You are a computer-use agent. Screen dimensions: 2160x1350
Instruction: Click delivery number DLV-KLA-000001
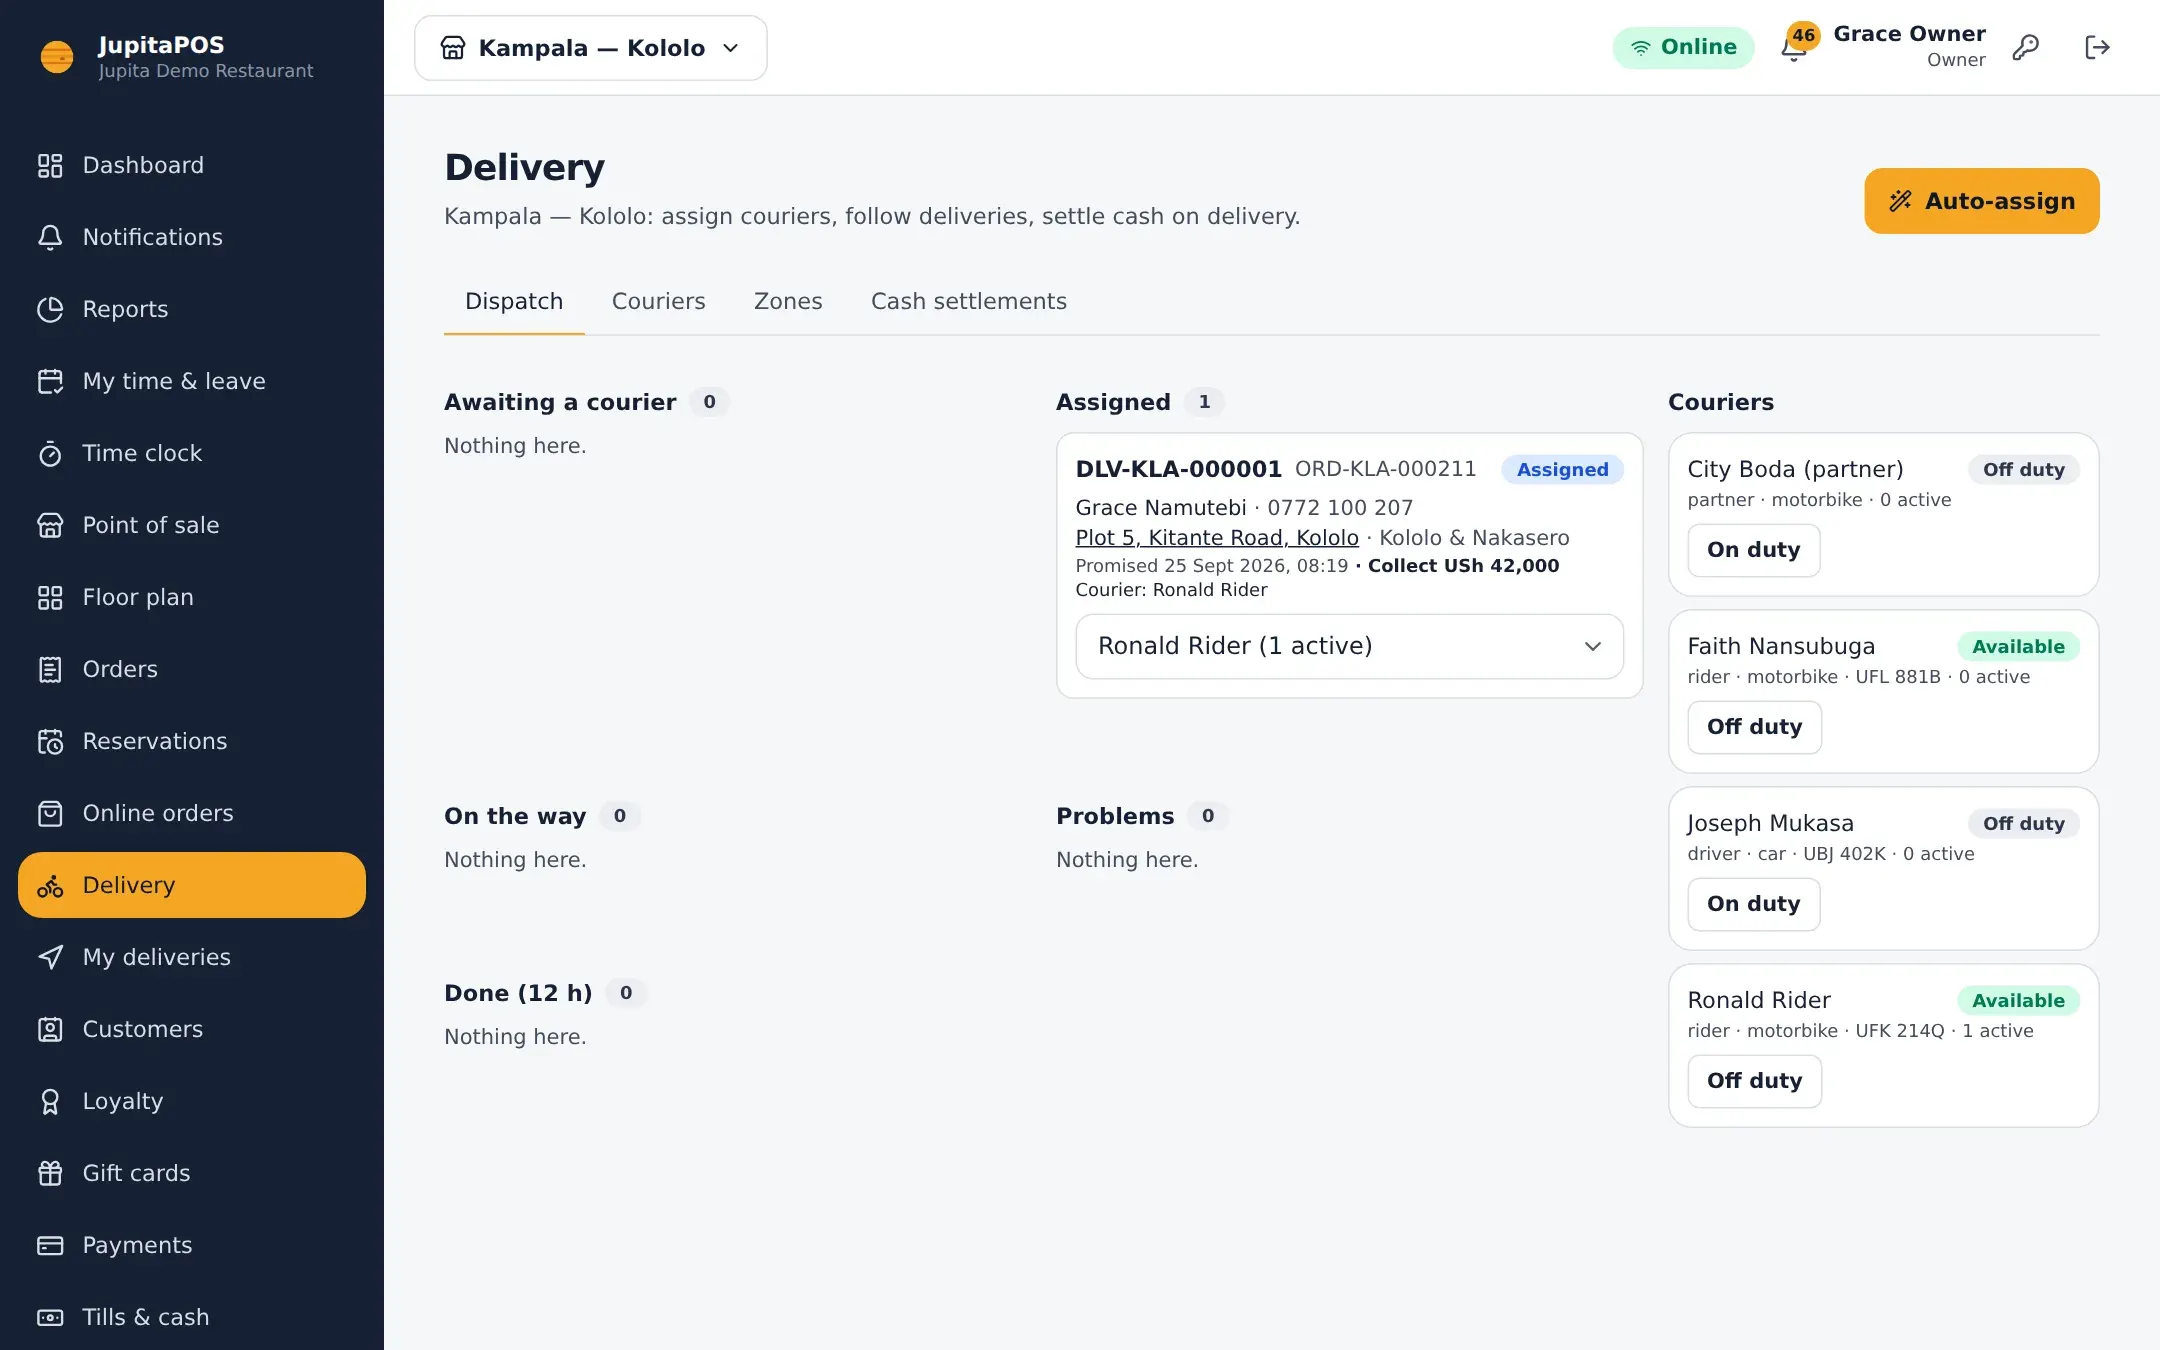1178,469
